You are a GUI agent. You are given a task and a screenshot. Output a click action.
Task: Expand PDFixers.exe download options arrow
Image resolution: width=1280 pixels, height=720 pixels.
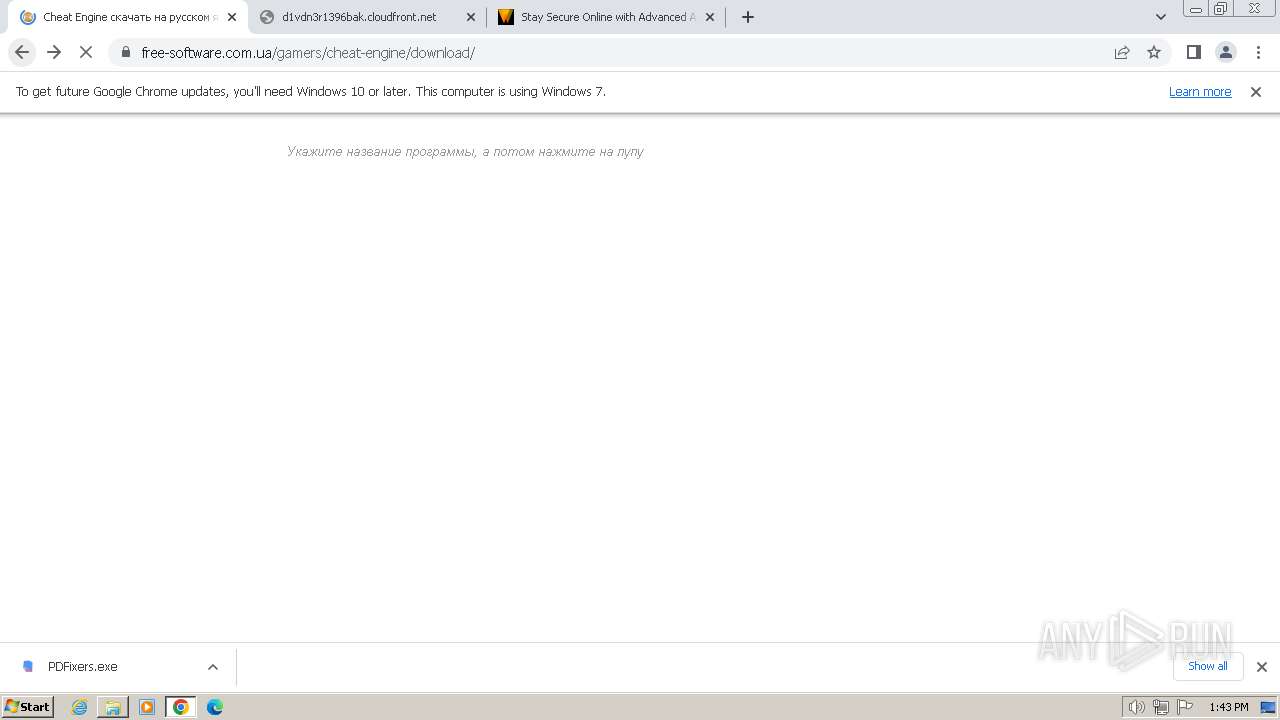coord(213,667)
